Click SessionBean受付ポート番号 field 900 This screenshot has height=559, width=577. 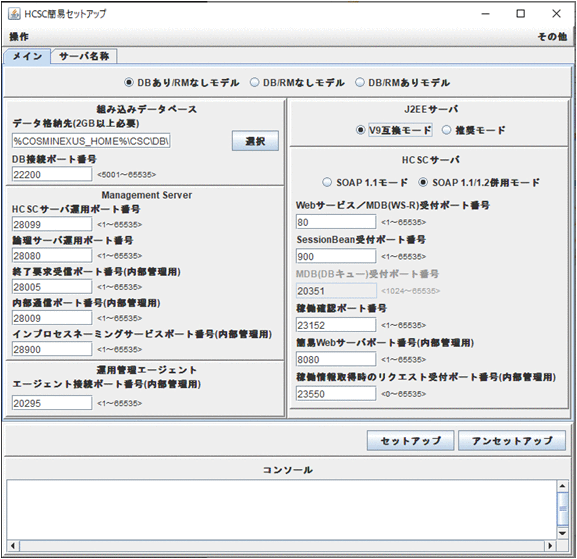(x=336, y=256)
